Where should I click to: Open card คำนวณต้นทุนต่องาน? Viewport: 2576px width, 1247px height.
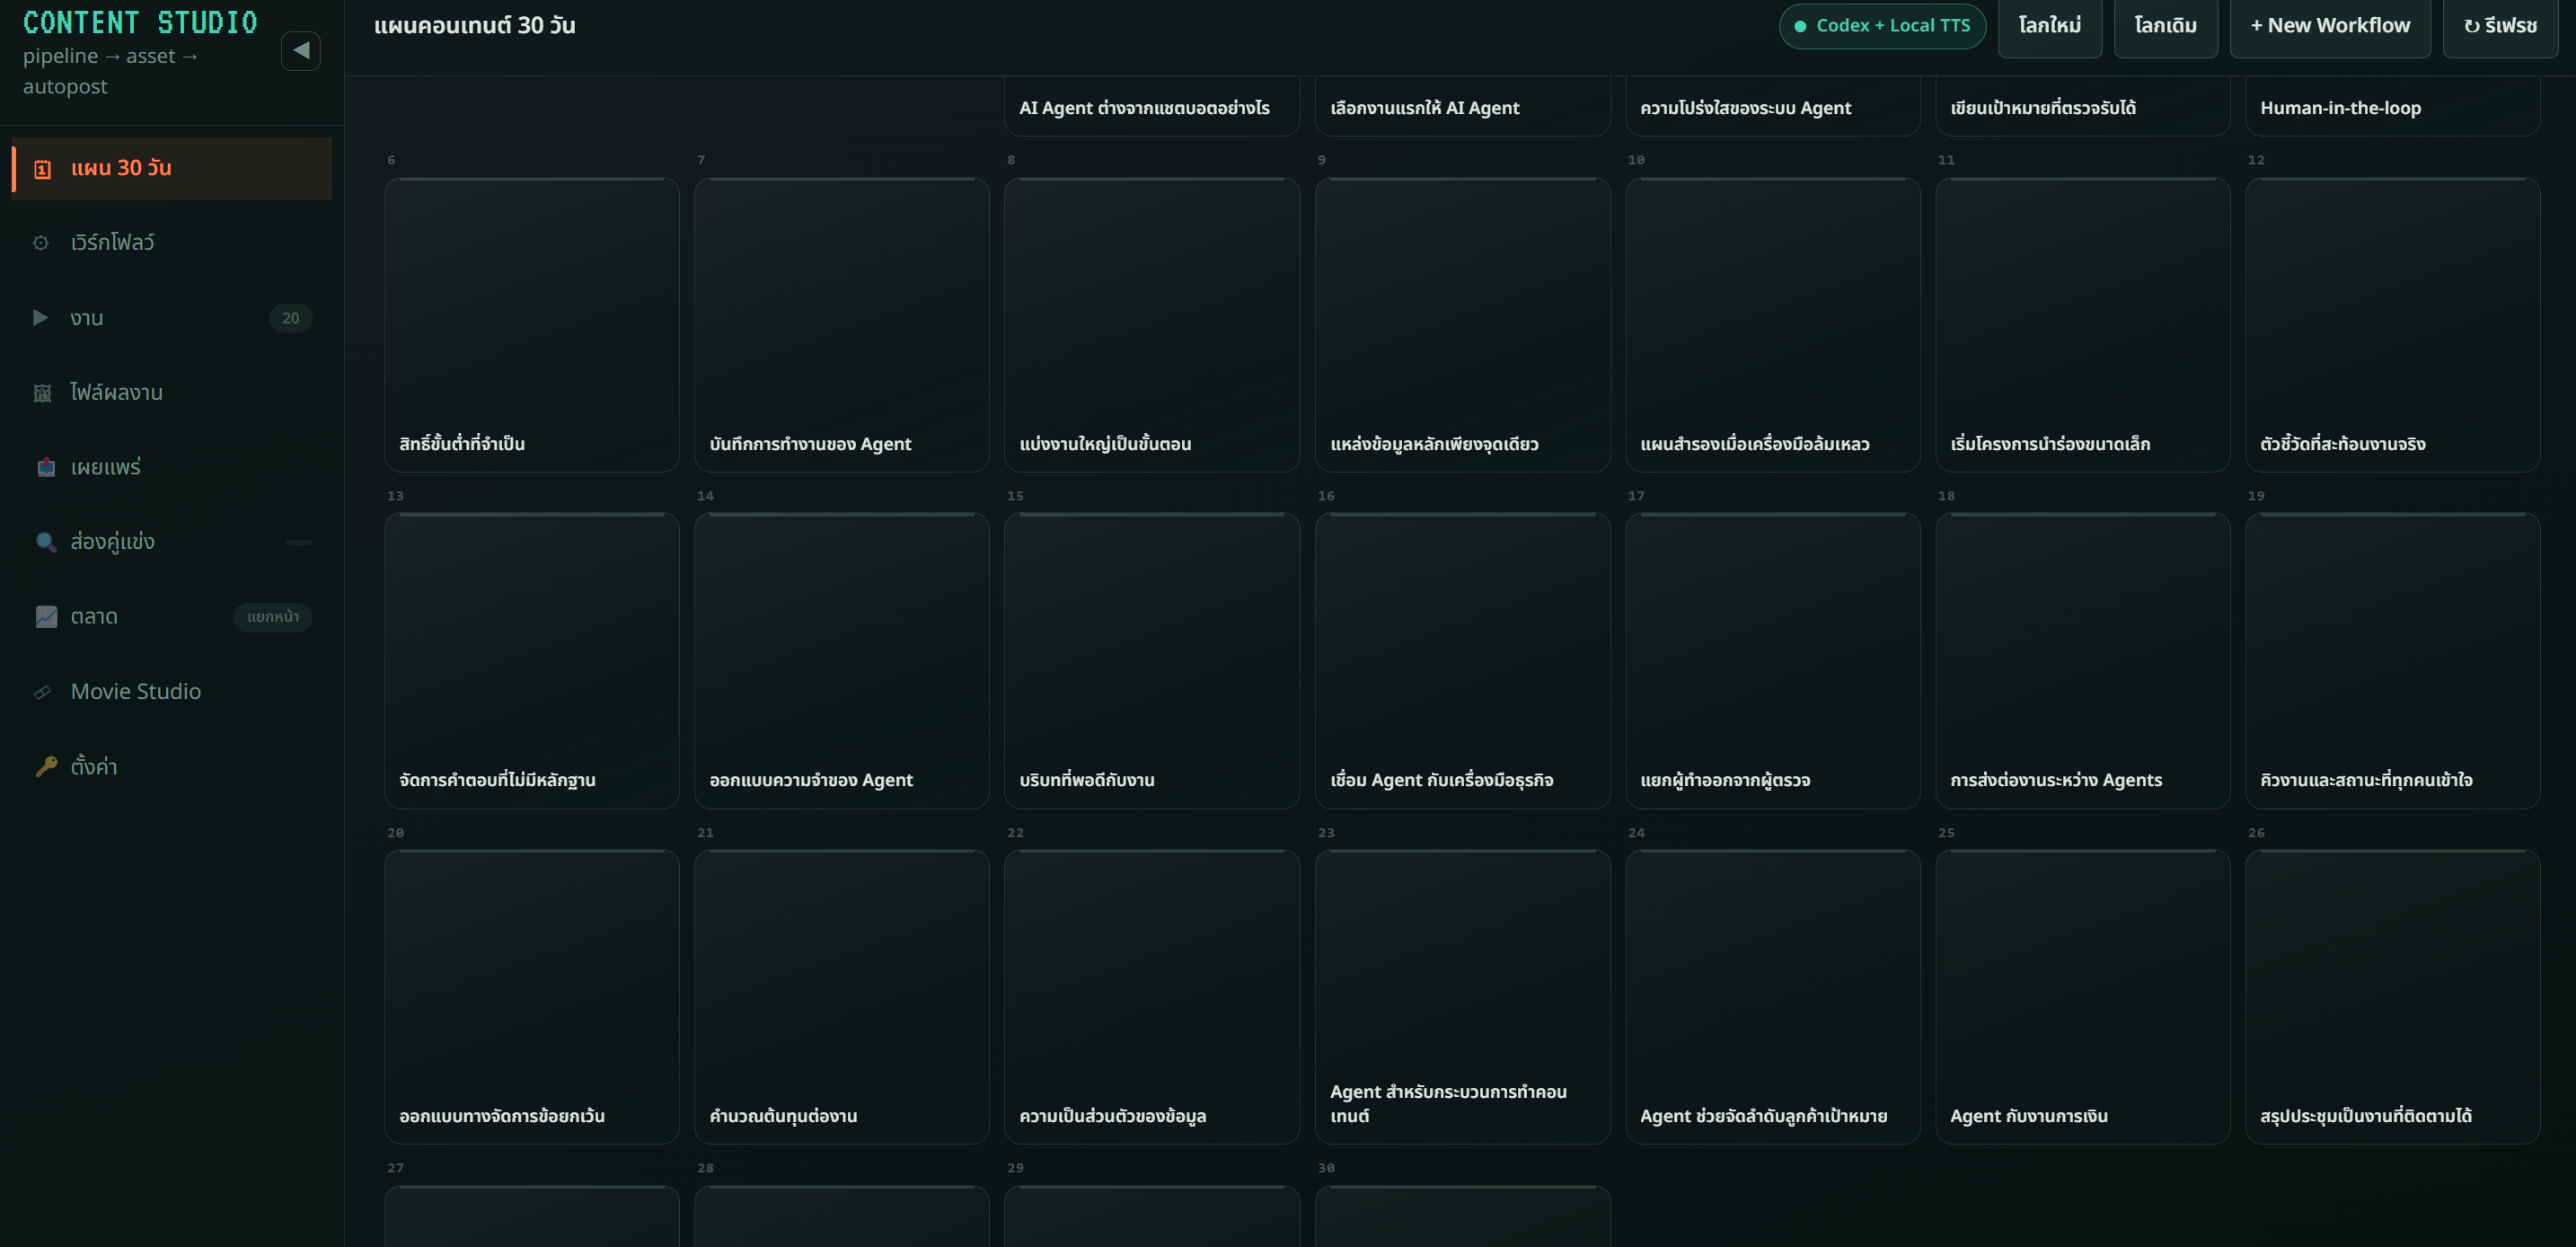tap(841, 997)
